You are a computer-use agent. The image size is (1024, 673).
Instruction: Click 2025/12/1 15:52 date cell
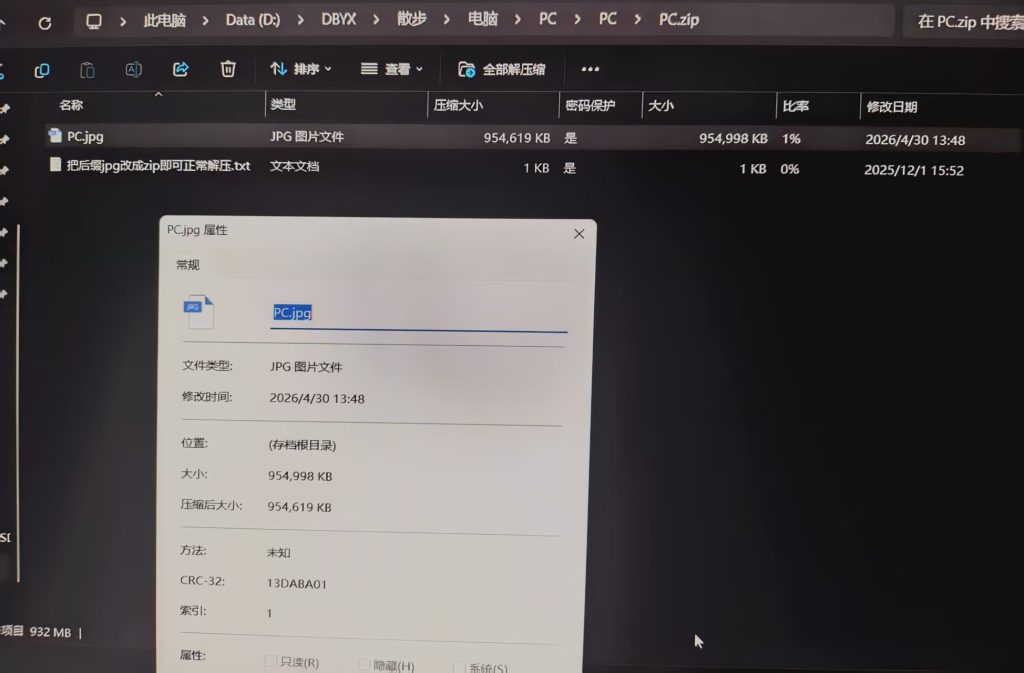914,170
